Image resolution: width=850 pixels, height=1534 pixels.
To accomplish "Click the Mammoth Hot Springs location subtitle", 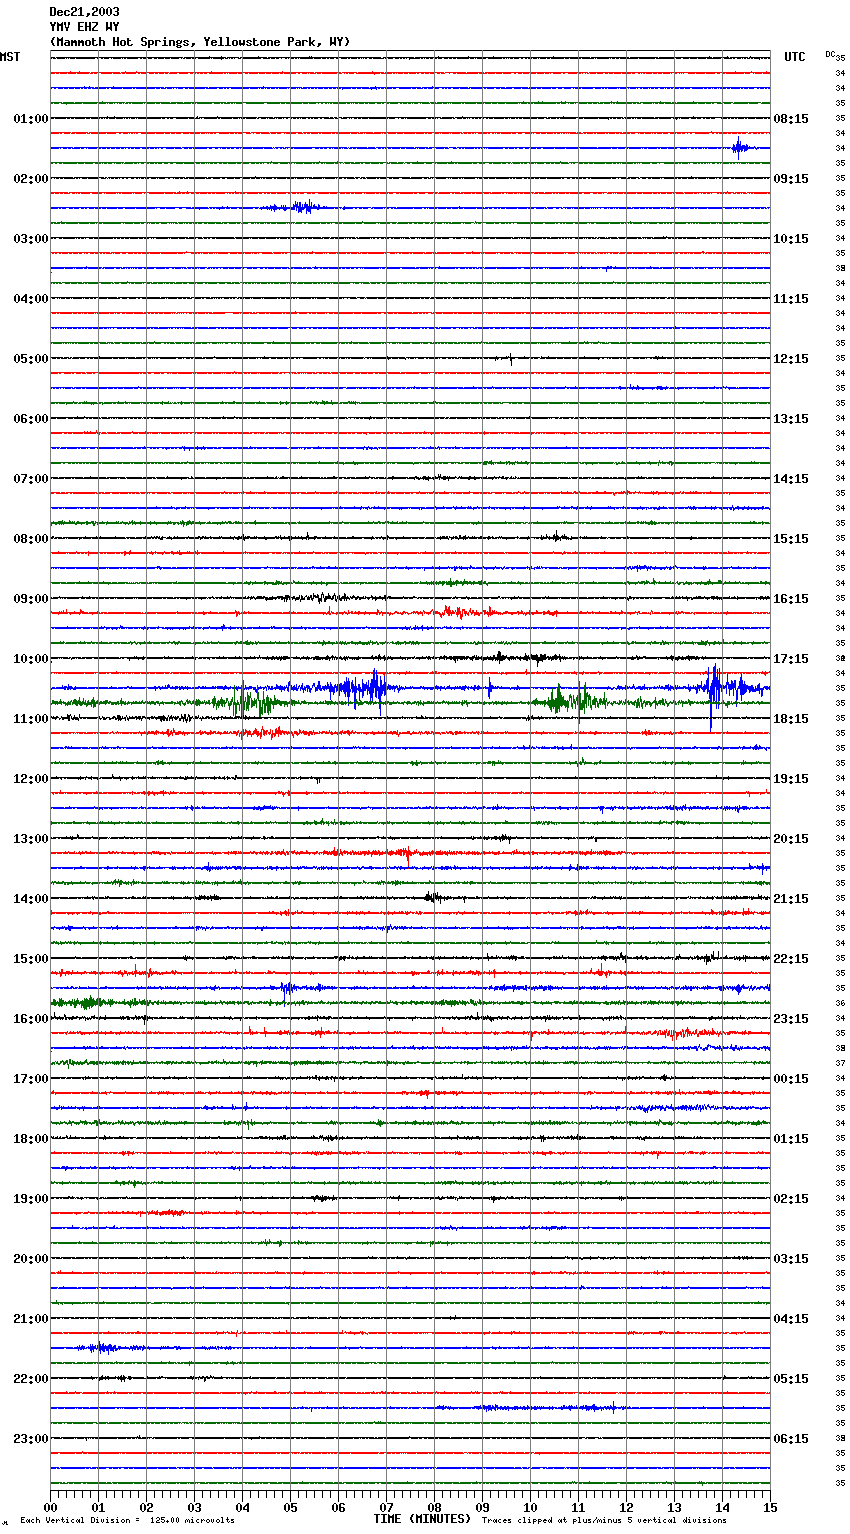I will point(200,42).
